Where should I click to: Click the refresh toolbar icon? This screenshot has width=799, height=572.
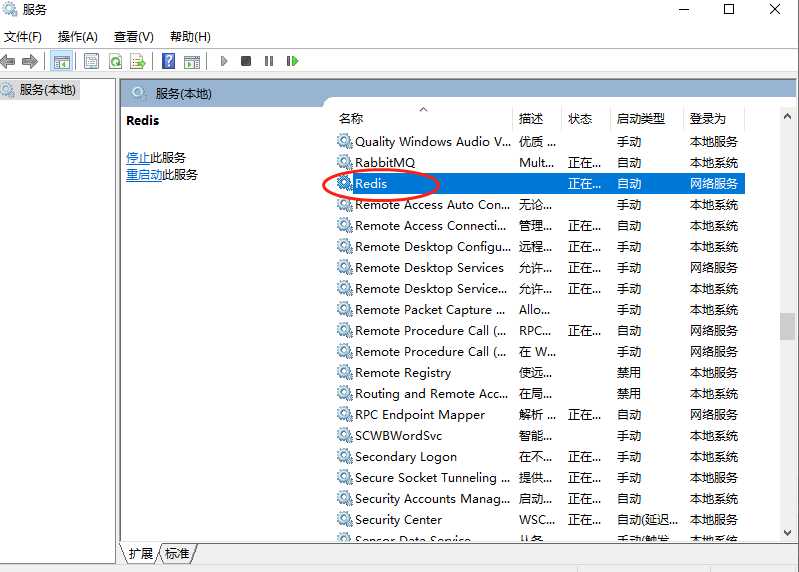click(x=116, y=62)
